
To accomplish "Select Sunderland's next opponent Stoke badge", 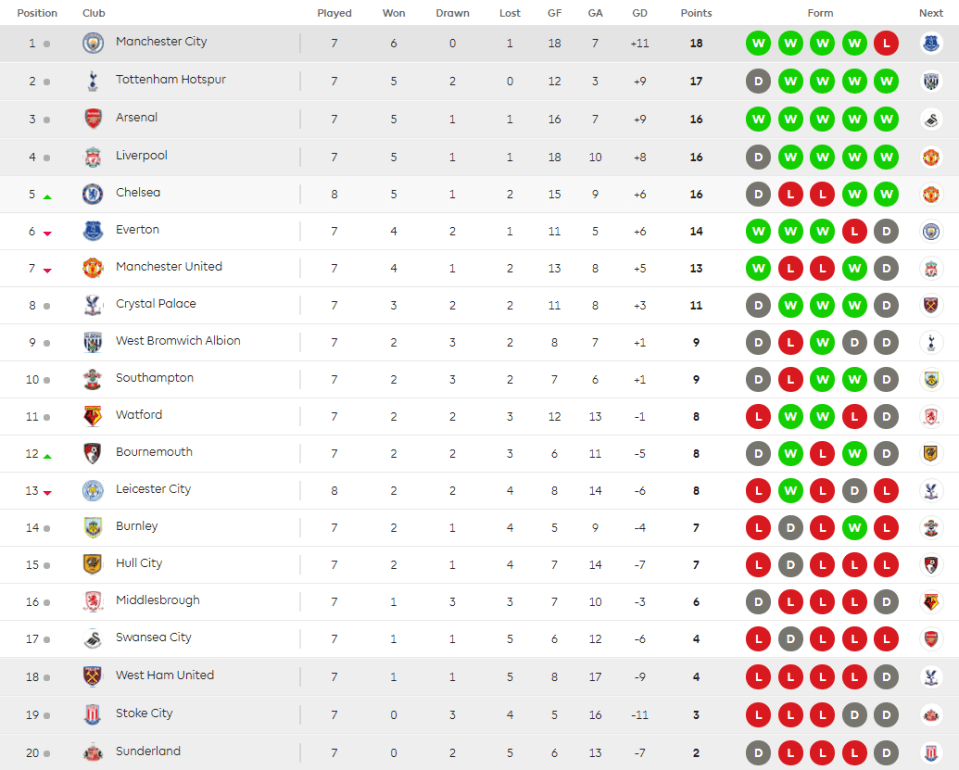I will tap(931, 752).
